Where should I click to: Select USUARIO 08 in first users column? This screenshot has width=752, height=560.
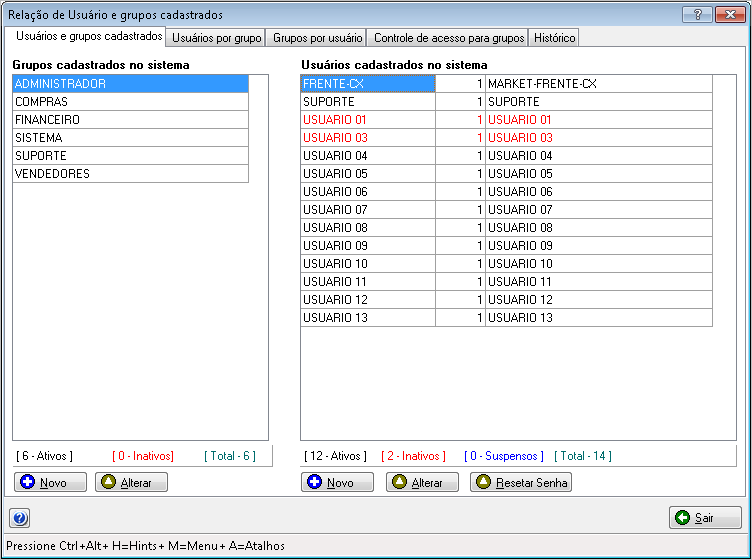368,227
